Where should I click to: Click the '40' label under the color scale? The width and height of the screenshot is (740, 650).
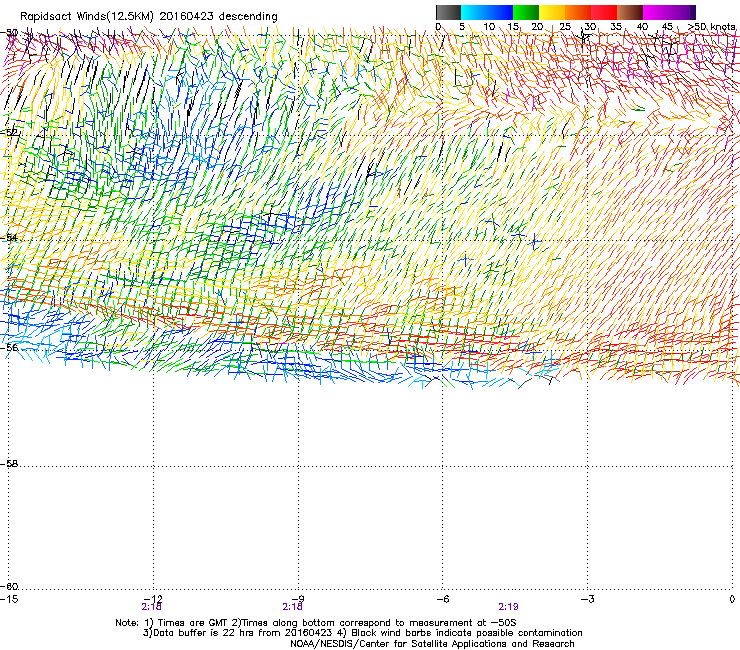coord(642,27)
